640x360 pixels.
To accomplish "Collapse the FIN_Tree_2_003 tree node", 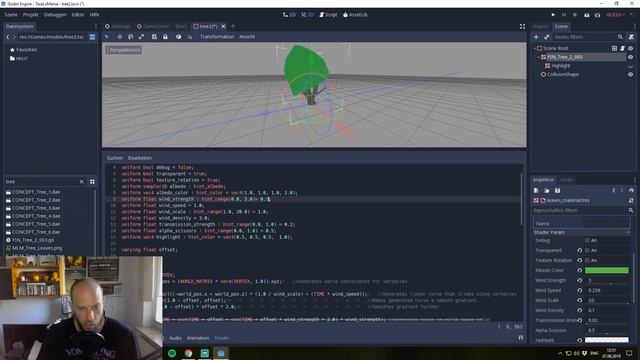I will pyautogui.click(x=539, y=57).
